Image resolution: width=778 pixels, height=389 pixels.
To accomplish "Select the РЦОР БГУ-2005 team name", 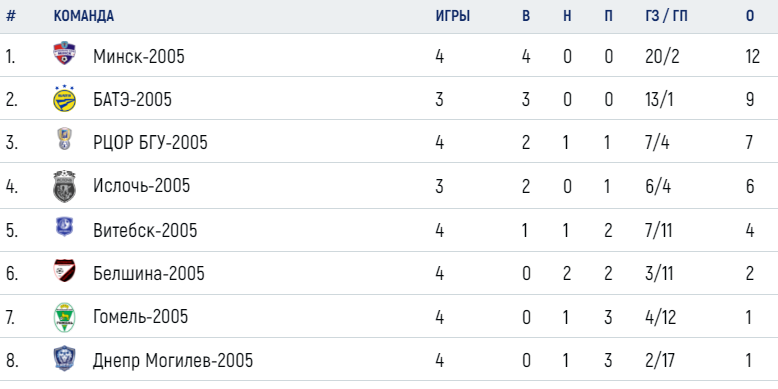I will pos(150,143).
